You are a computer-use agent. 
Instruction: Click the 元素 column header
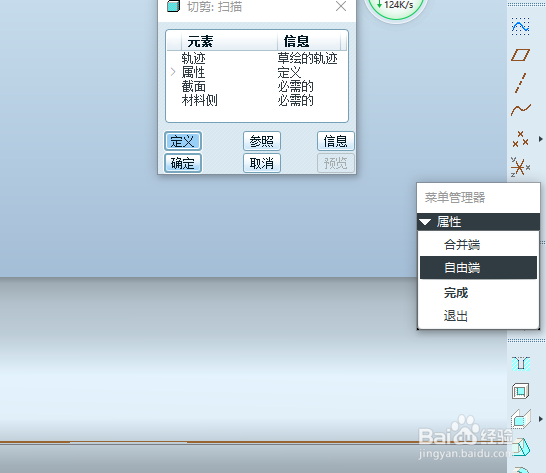pyautogui.click(x=229, y=41)
